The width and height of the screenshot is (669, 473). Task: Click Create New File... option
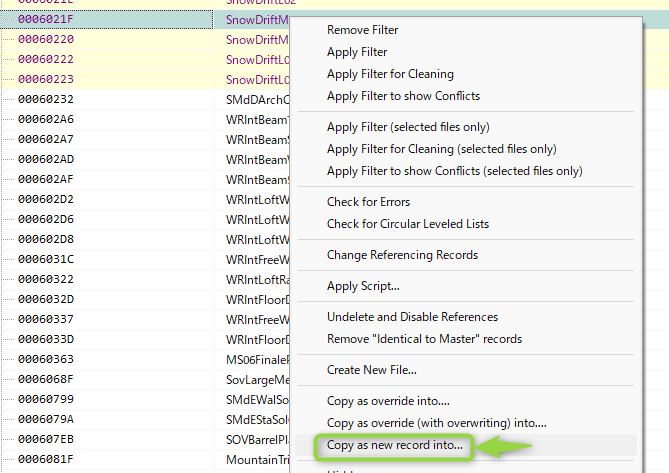372,370
